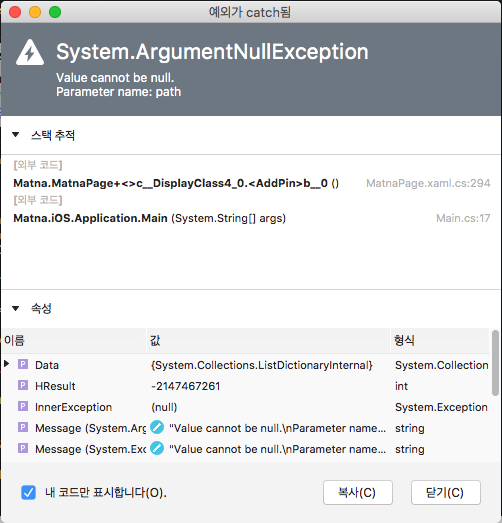The height and width of the screenshot is (523, 502).
Task: Collapse the 스택 추적 section
Action: tap(15, 135)
